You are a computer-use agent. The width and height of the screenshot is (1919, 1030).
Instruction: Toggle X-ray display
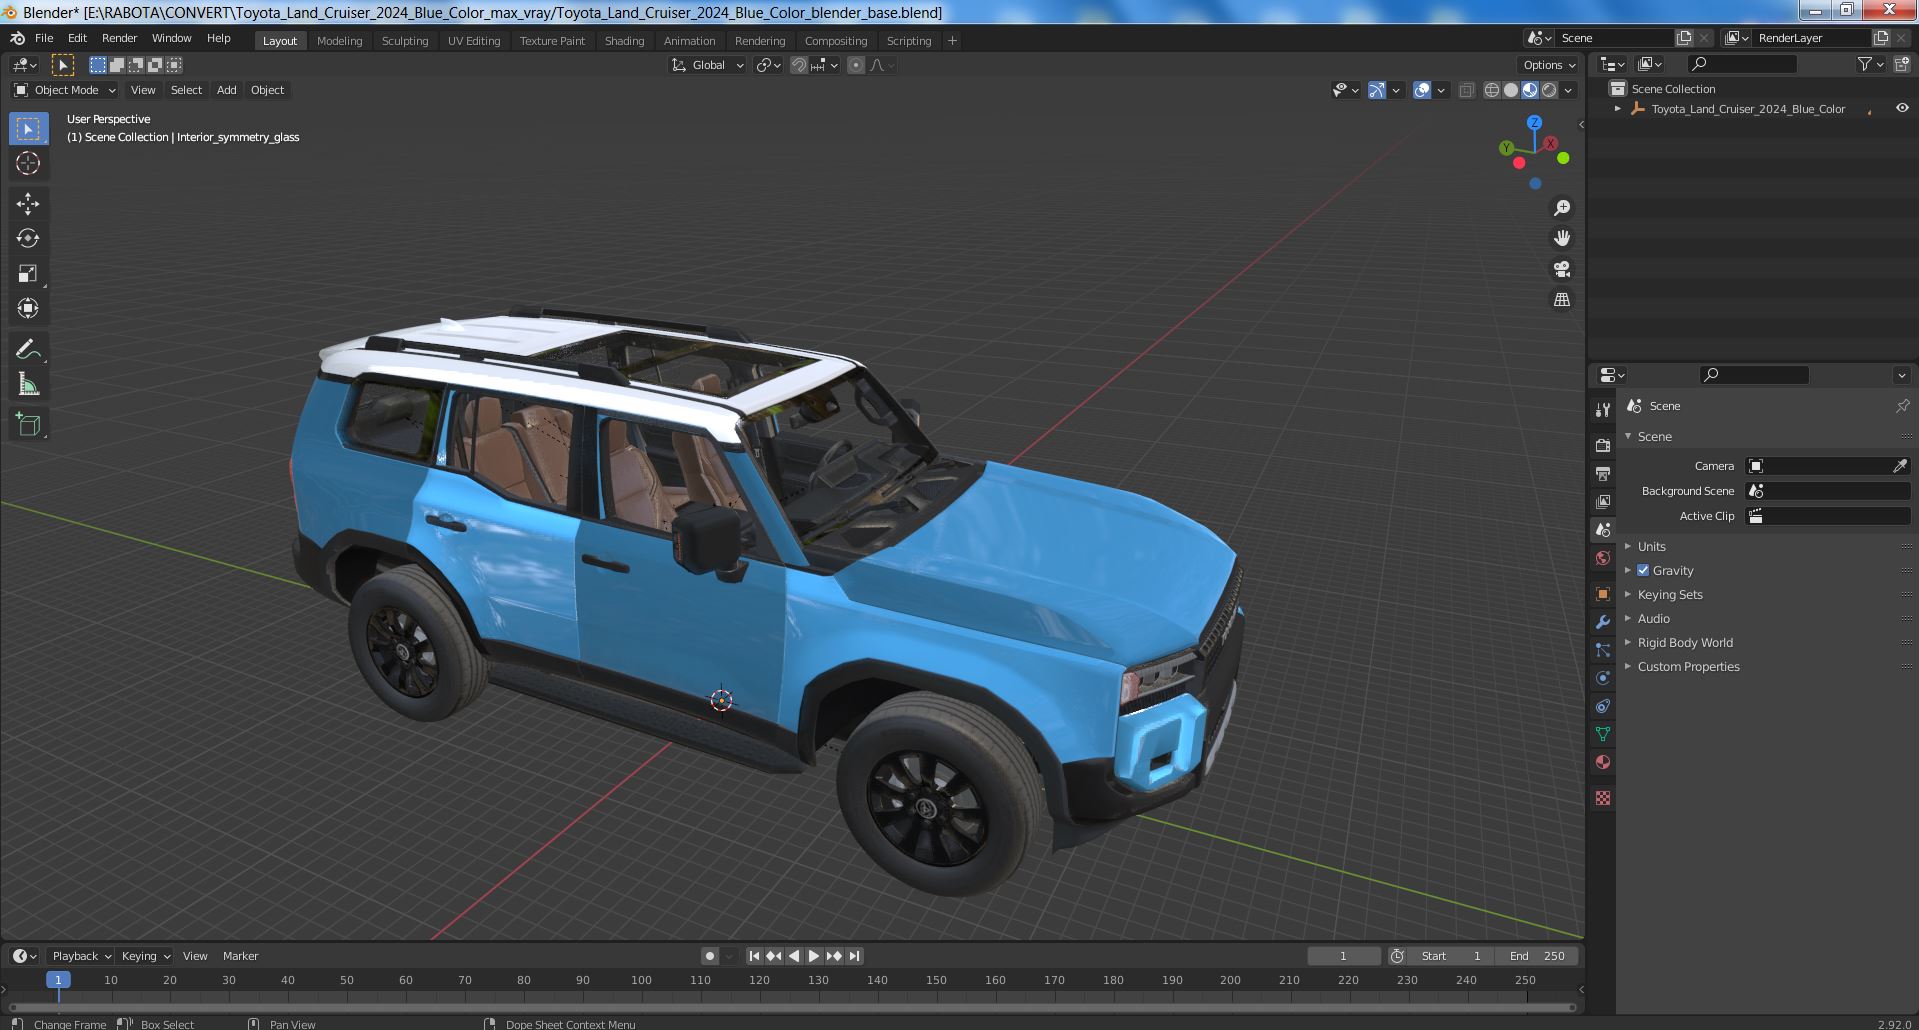1466,90
